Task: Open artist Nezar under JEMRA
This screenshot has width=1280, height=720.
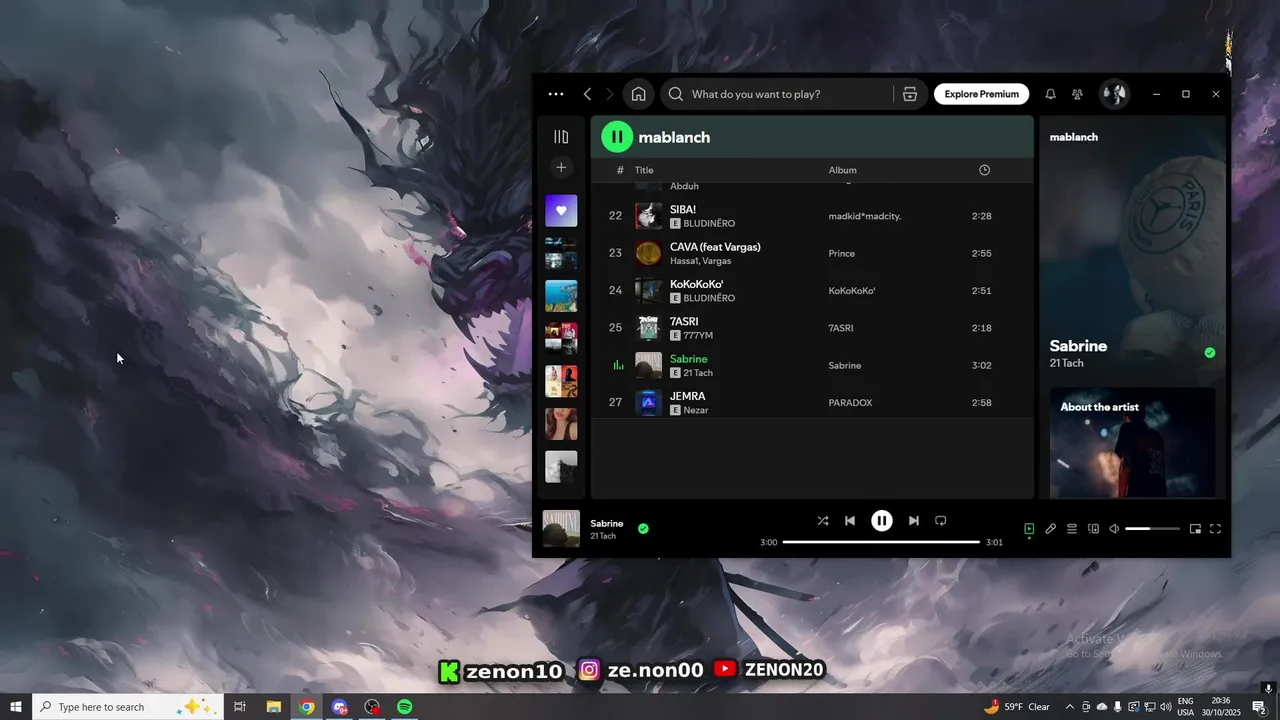Action: 696,410
